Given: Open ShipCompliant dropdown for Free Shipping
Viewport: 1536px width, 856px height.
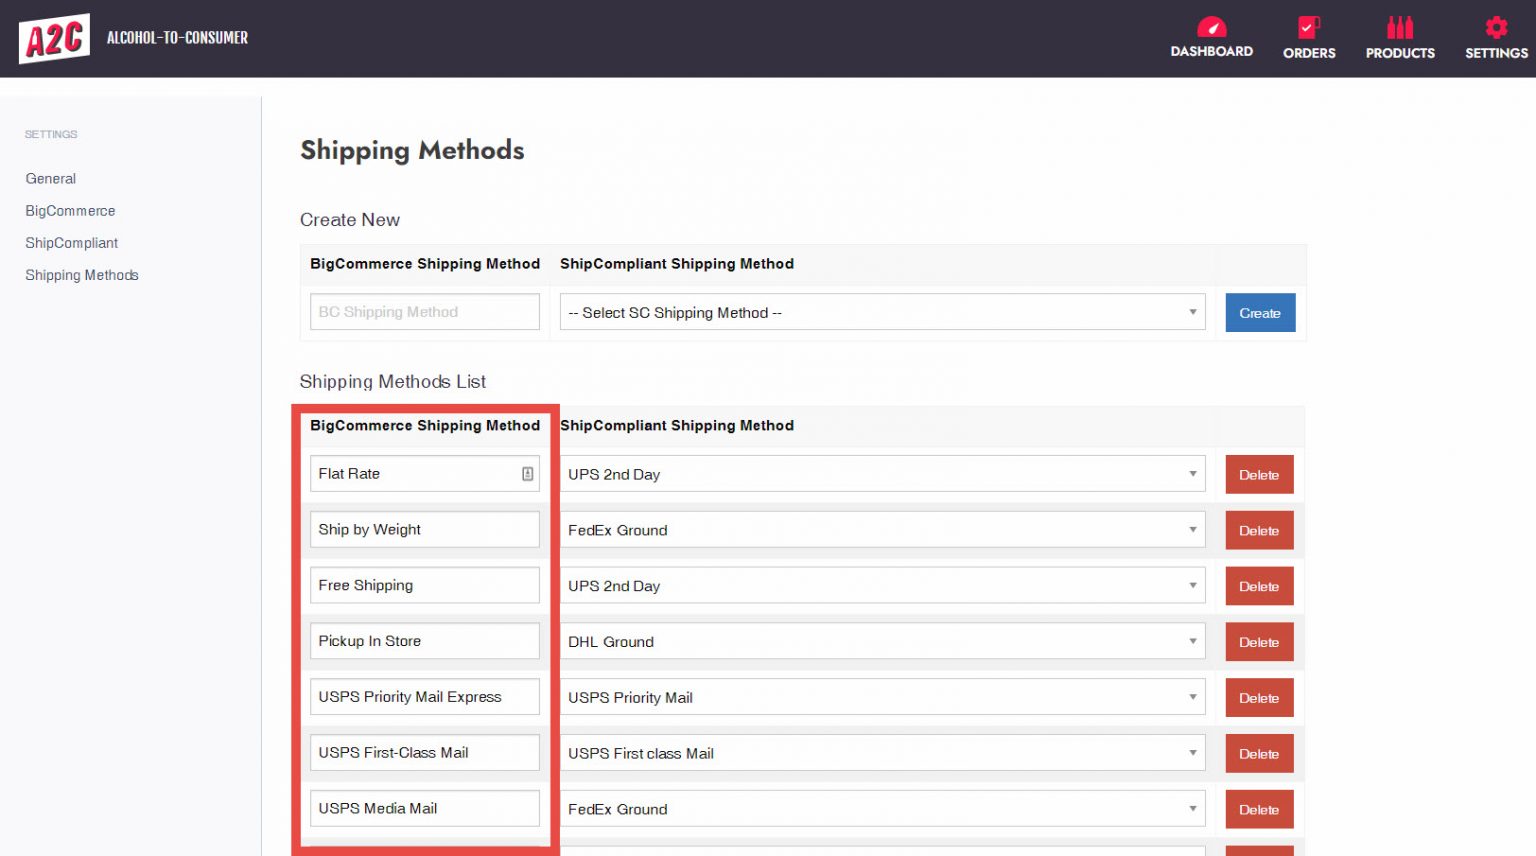Looking at the screenshot, I should click(x=882, y=586).
